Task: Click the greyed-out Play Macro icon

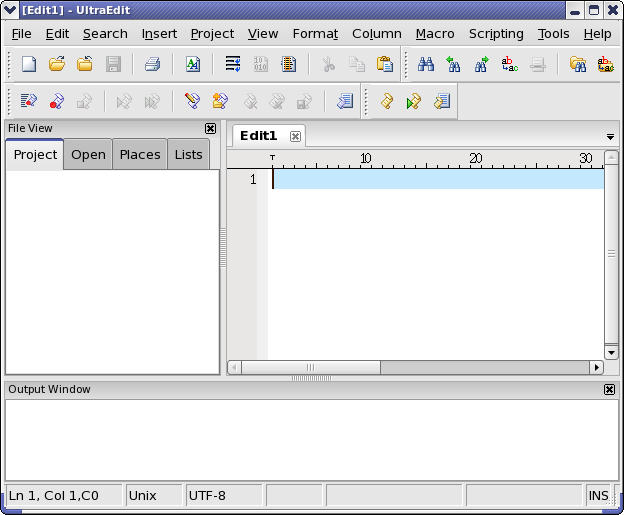Action: pyautogui.click(x=124, y=101)
